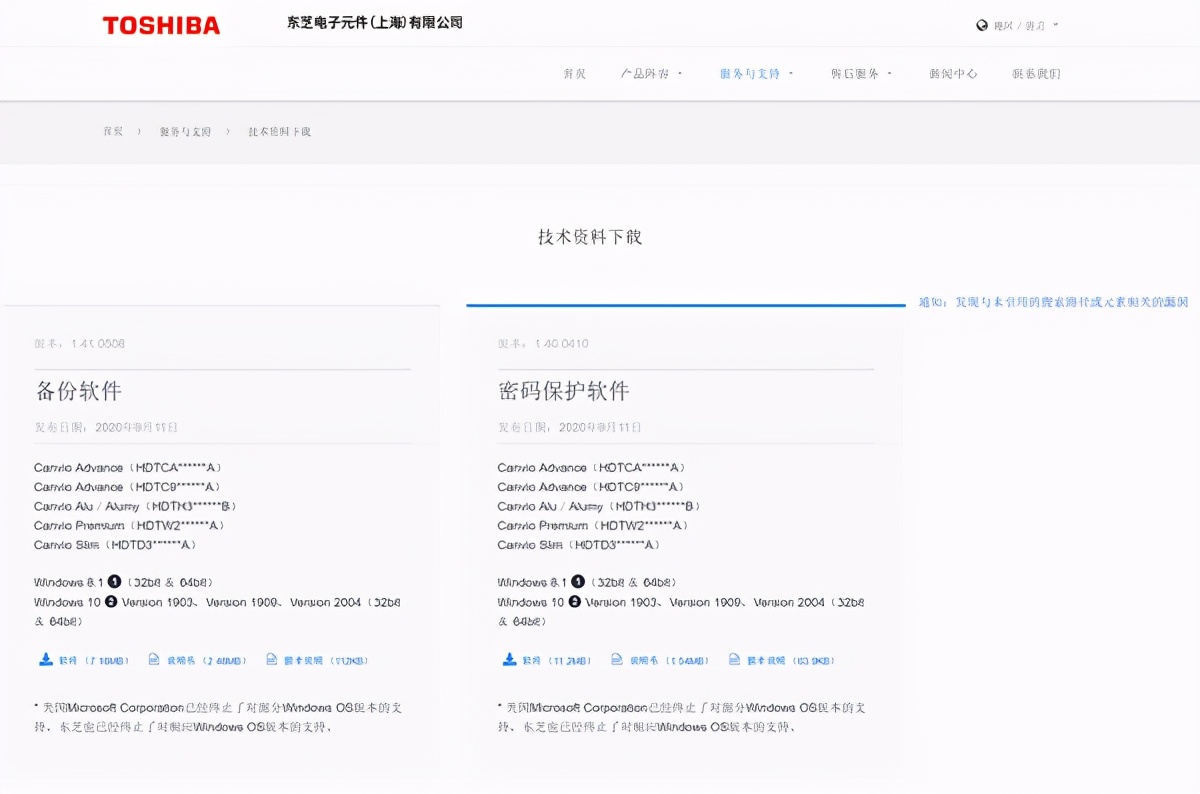Click the globe region/language icon
Screen dimensions: 1200x794
(982, 25)
